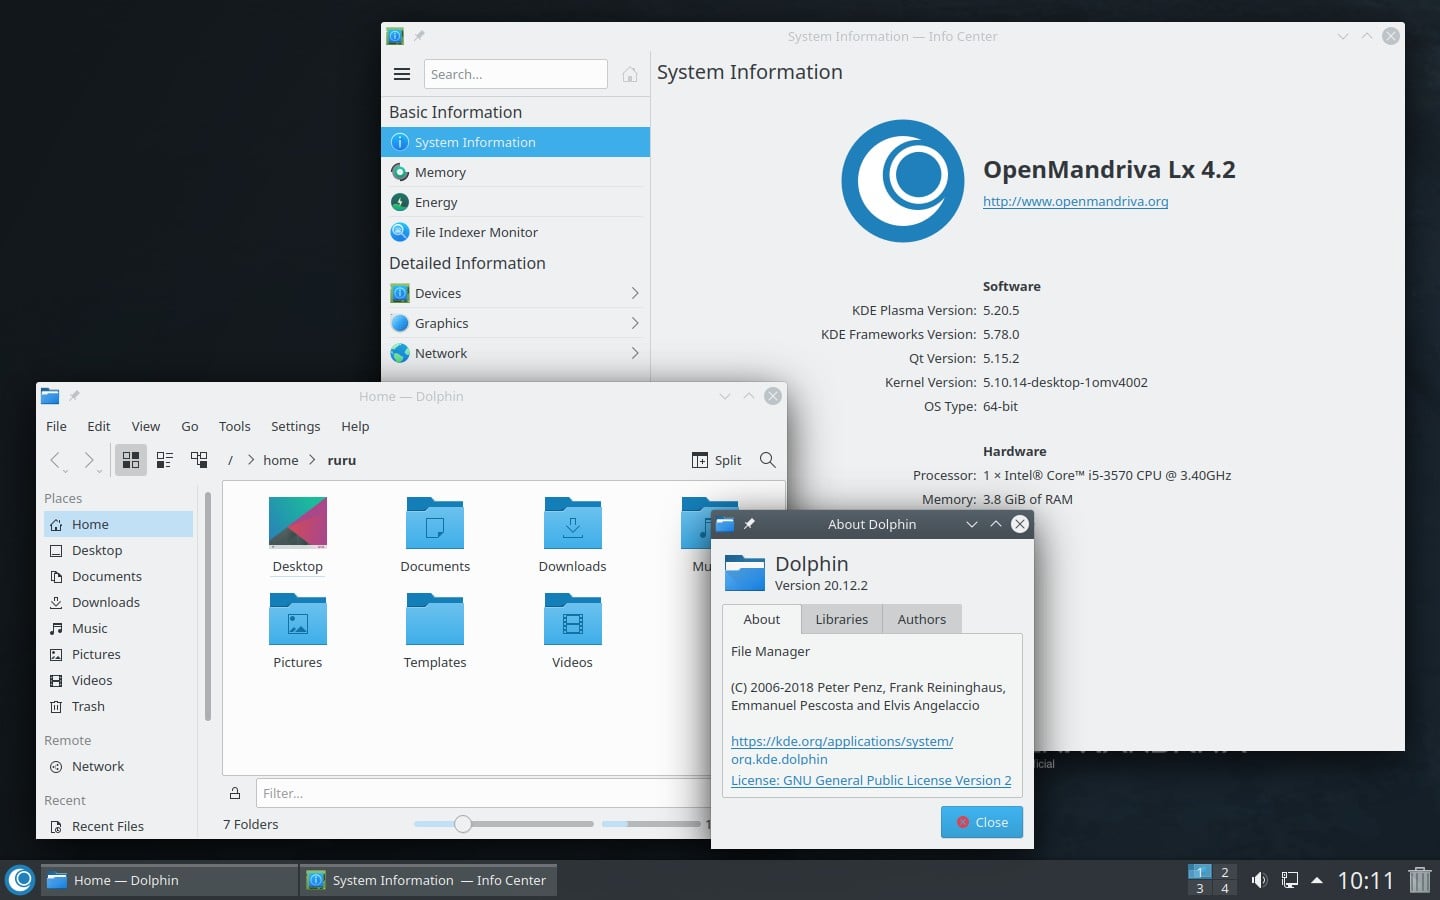Image resolution: width=1440 pixels, height=900 pixels.
Task: Expand the Network entry's chevron
Action: [x=634, y=352]
